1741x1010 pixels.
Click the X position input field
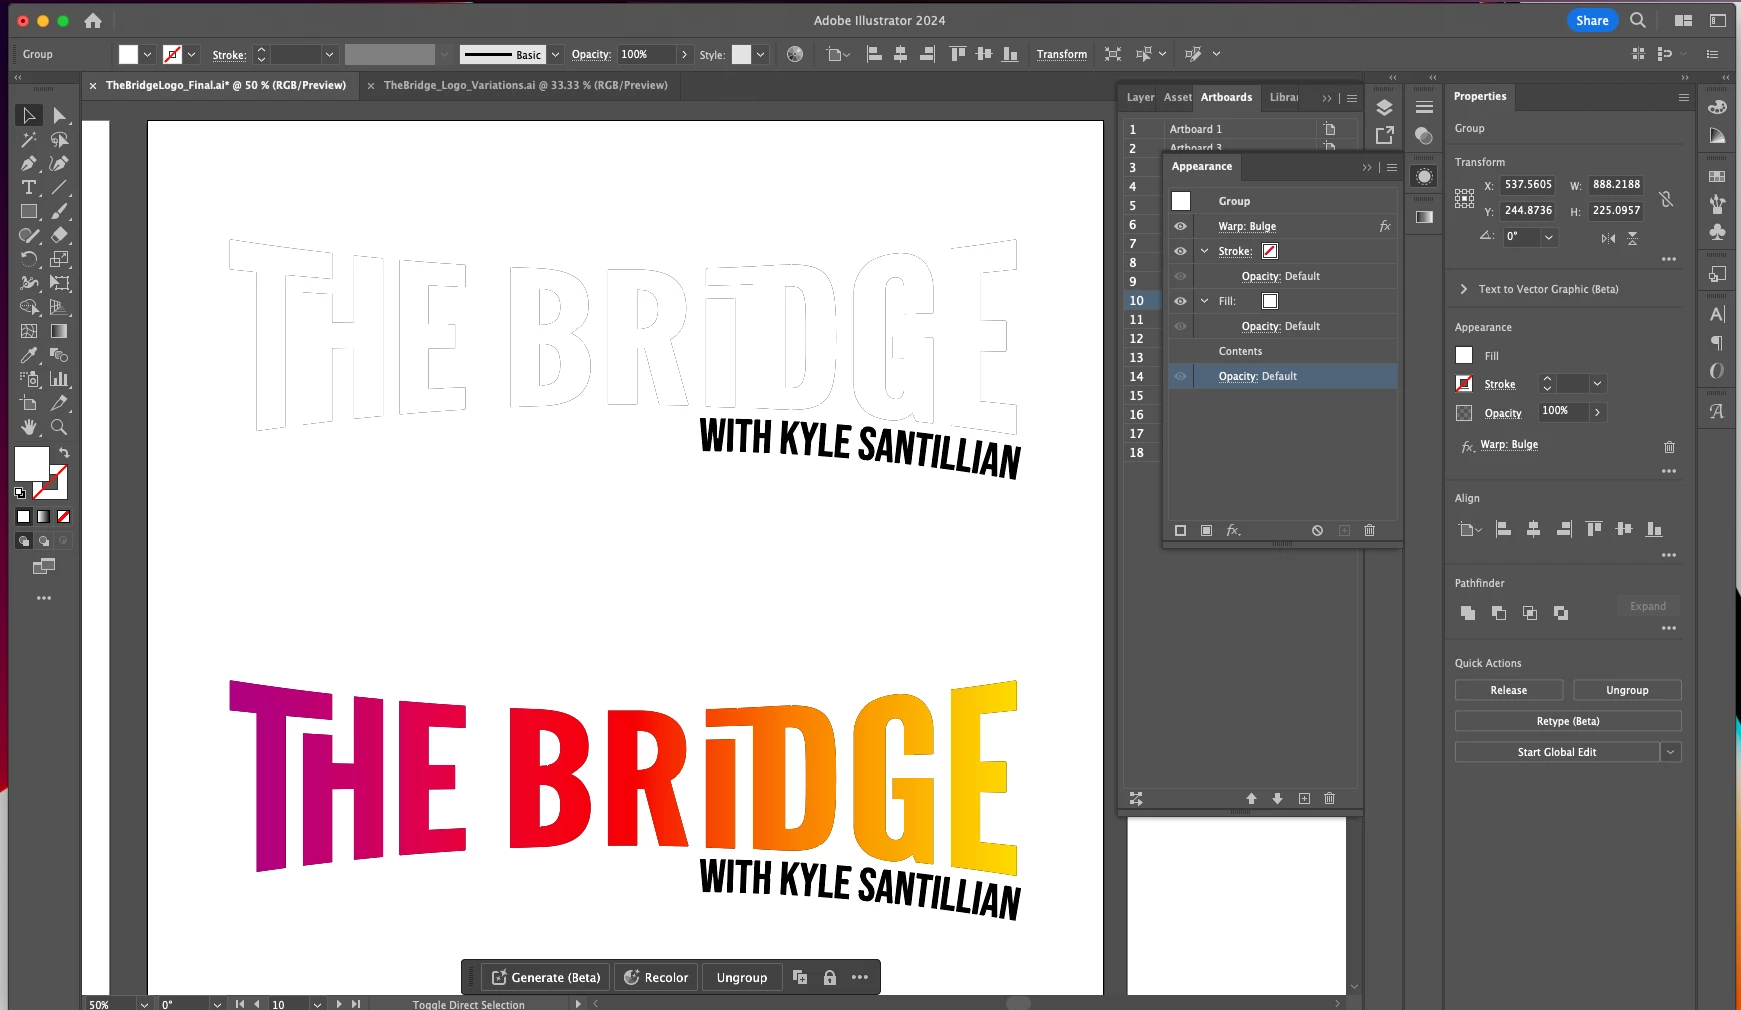(x=1529, y=185)
